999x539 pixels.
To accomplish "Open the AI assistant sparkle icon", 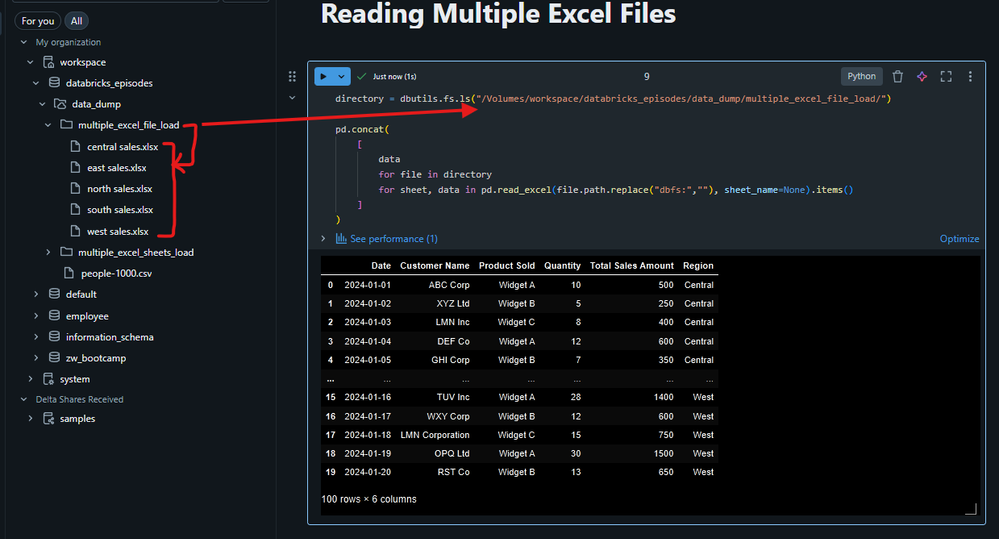I will point(922,76).
